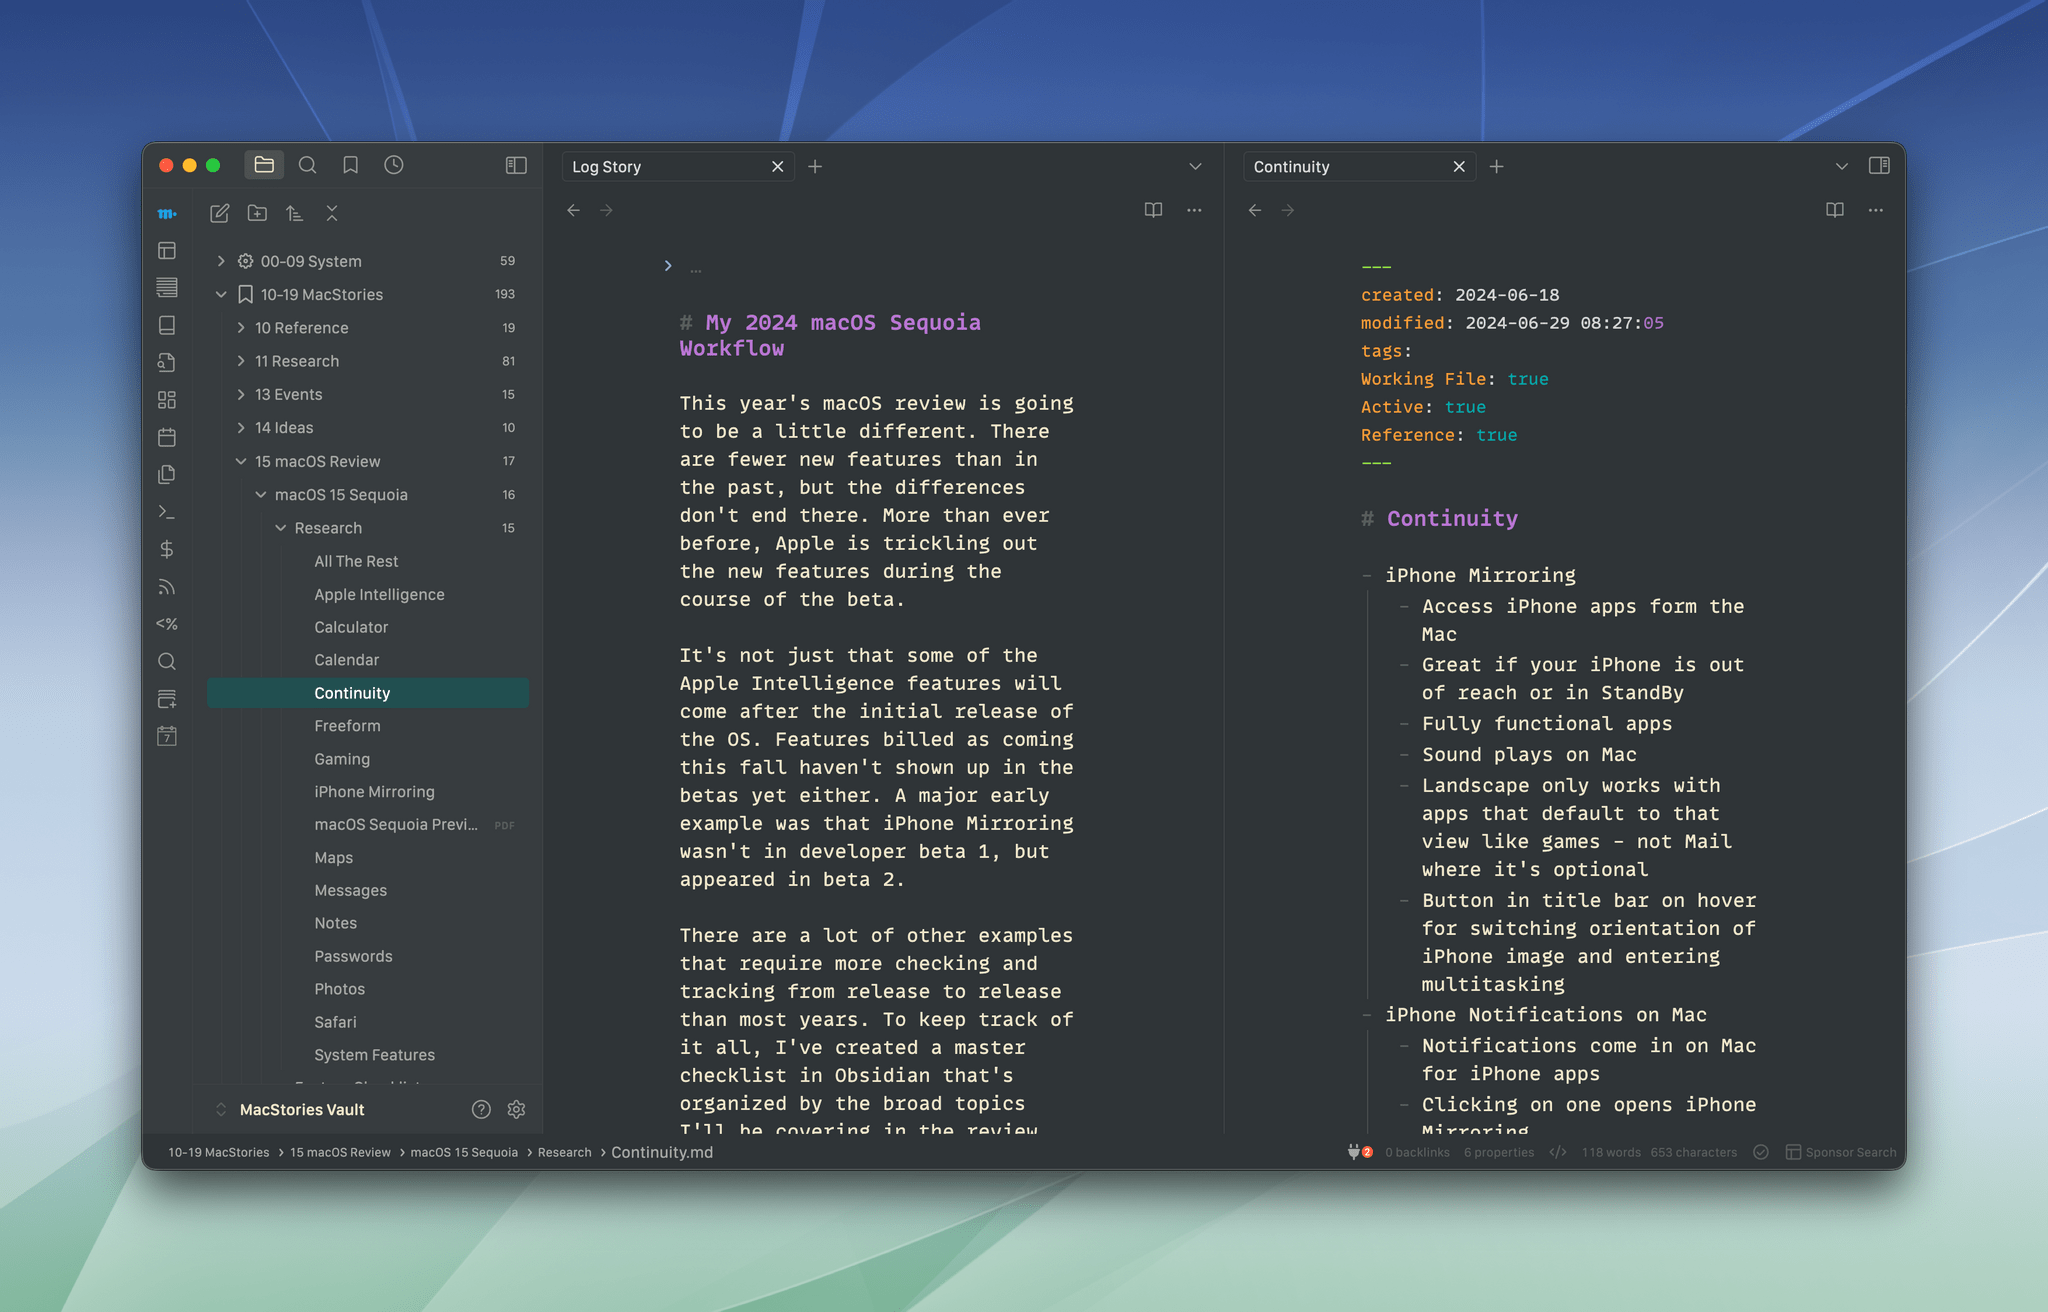Click the Templater <% ribbon icon
The height and width of the screenshot is (1312, 2048).
pyautogui.click(x=167, y=623)
